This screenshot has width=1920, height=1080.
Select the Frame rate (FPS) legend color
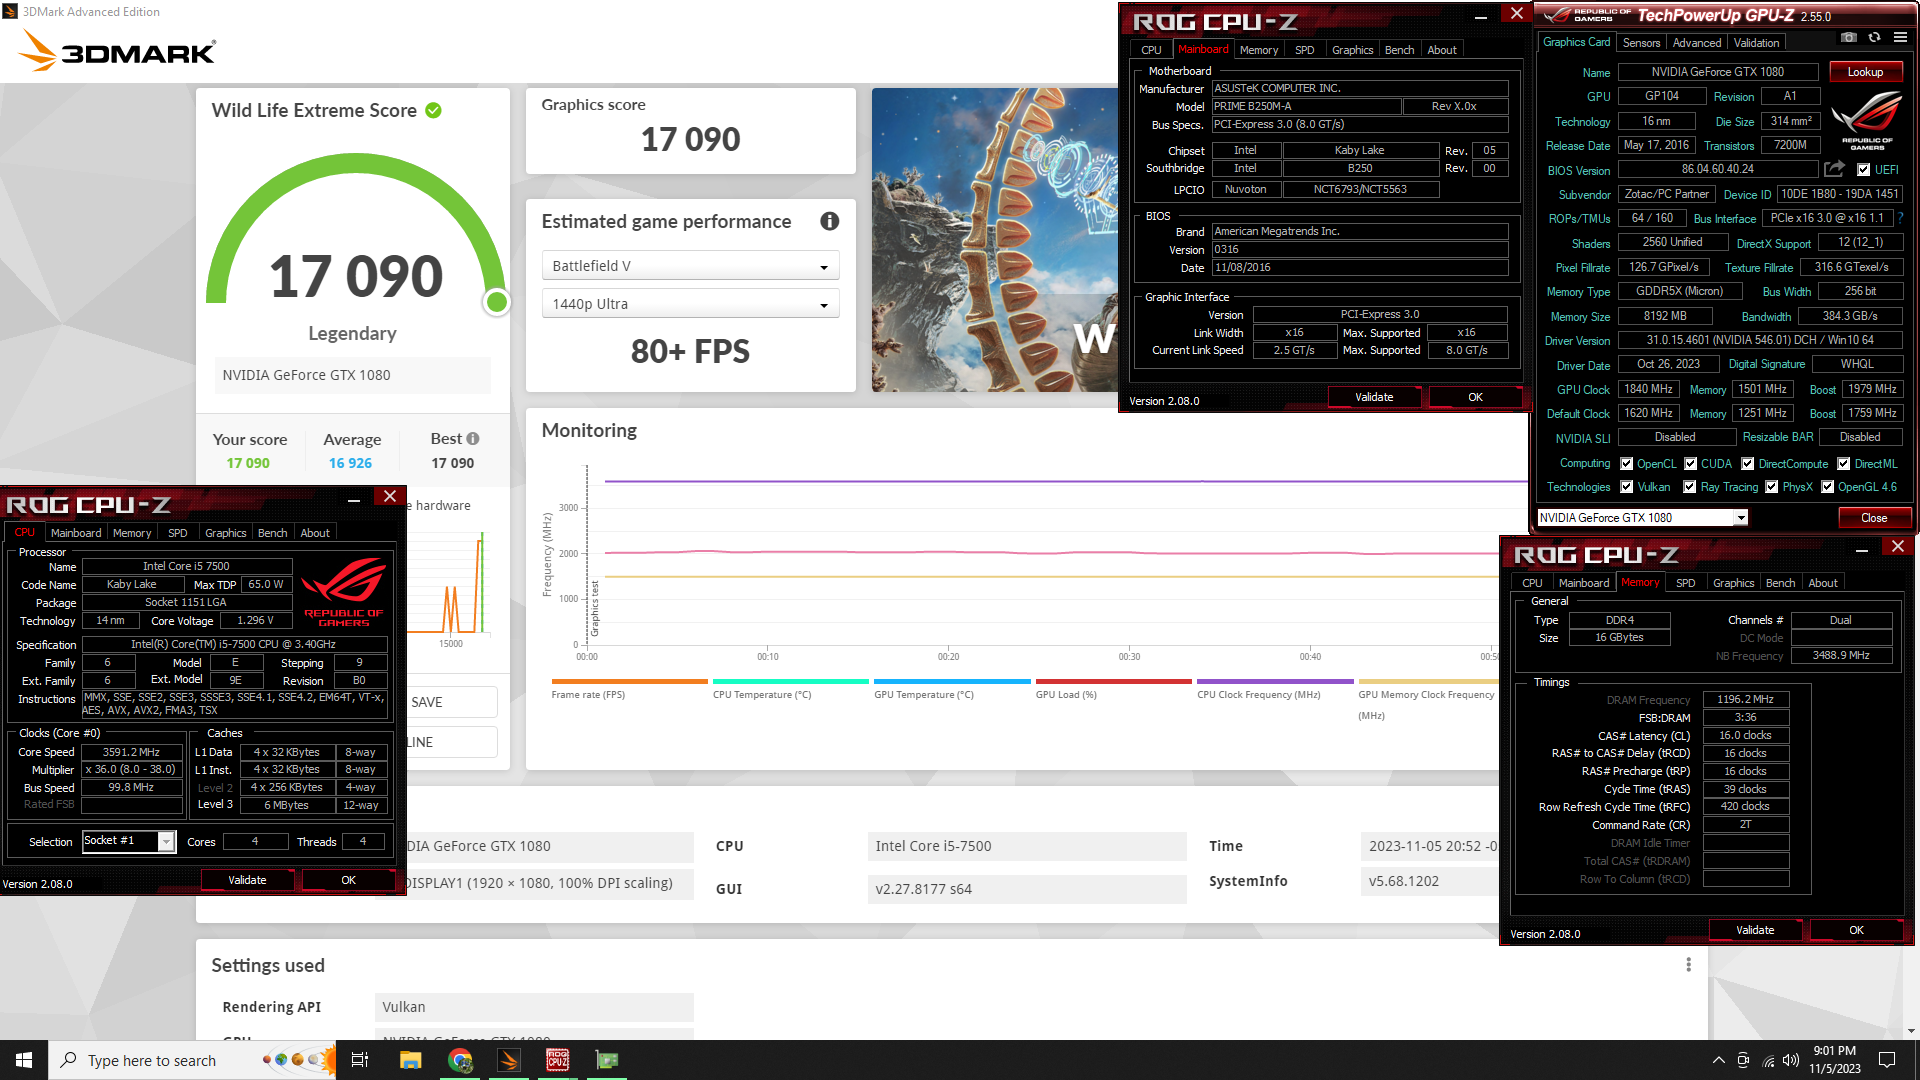click(629, 682)
